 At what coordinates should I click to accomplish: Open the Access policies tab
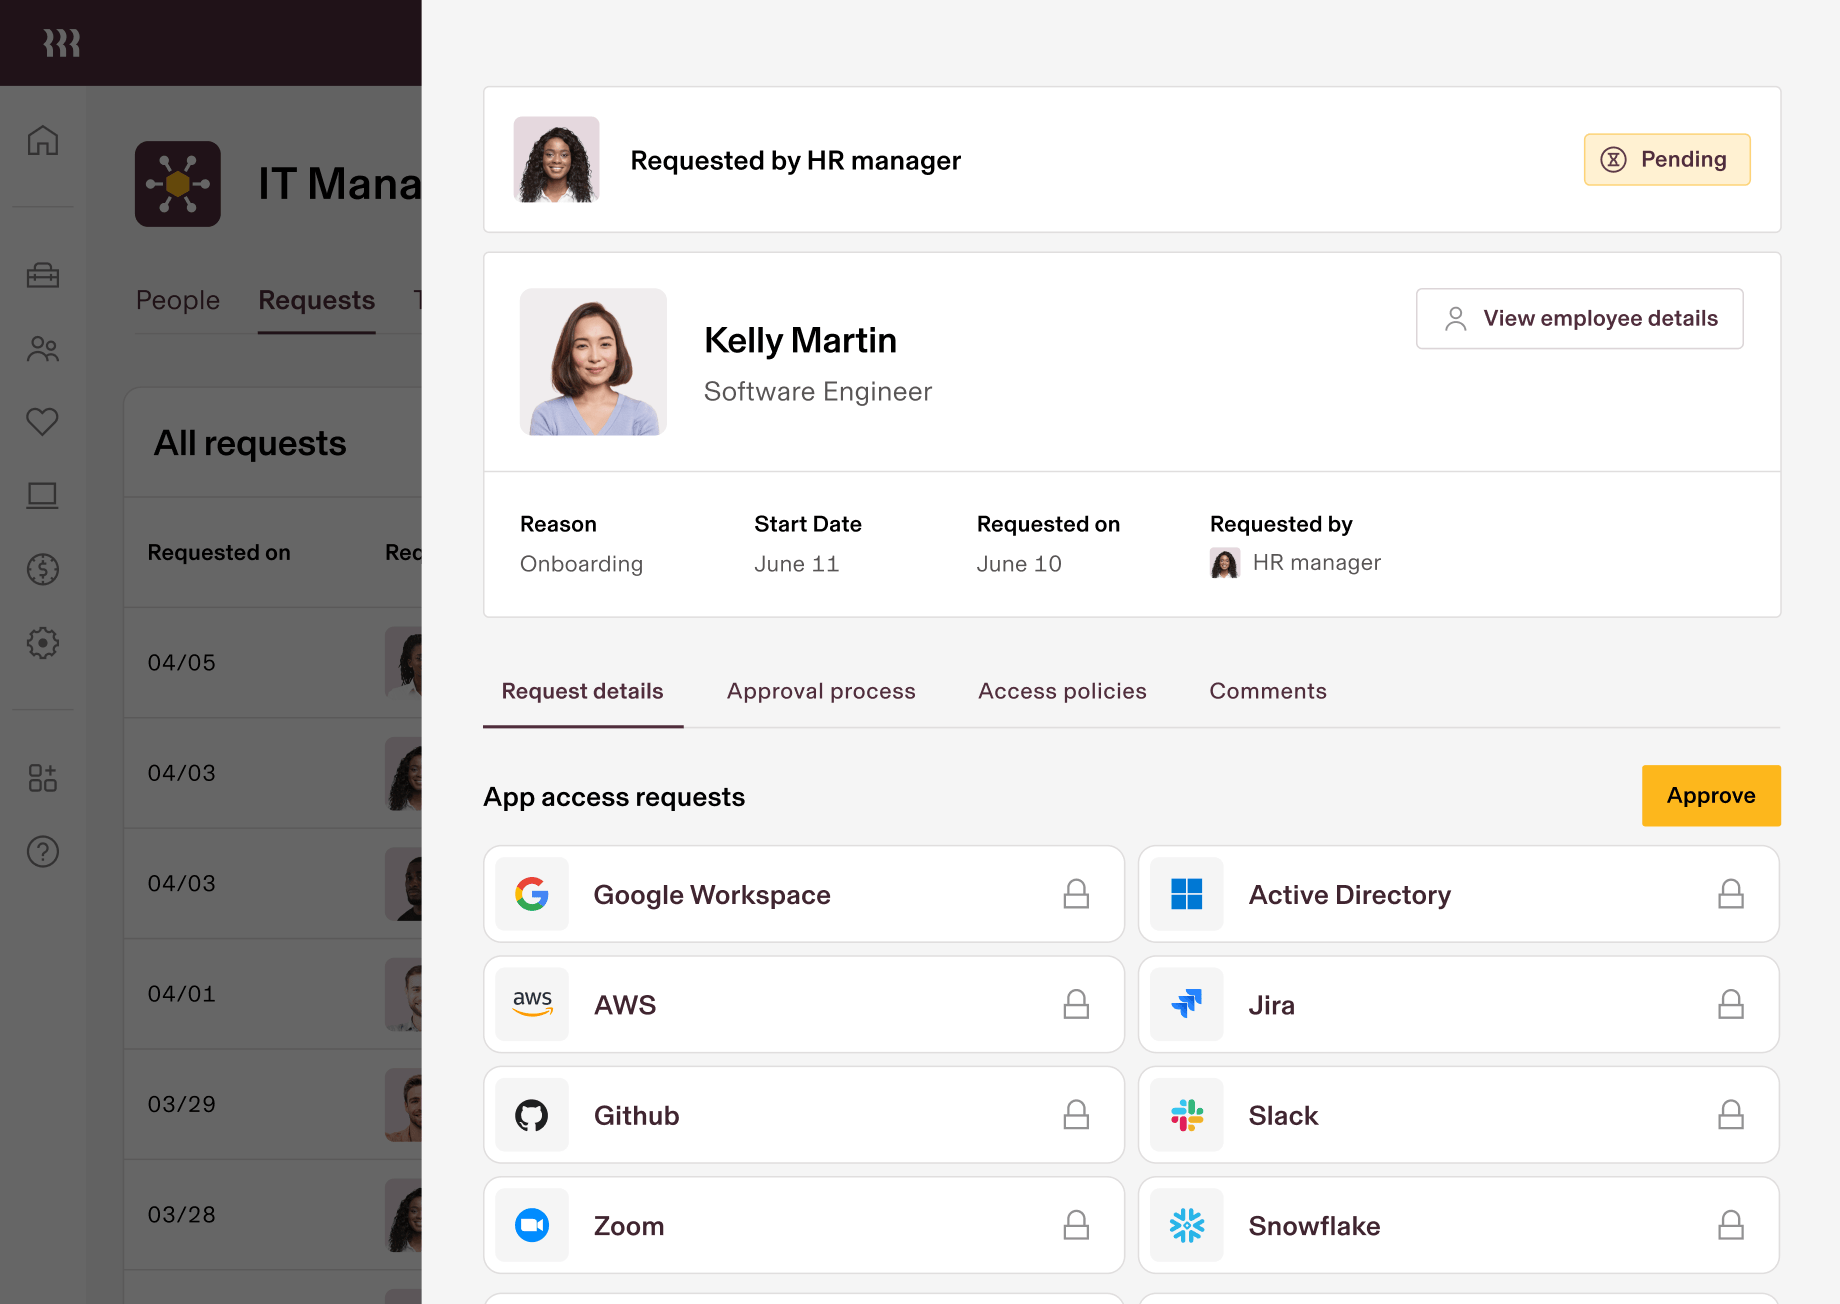pyautogui.click(x=1062, y=691)
